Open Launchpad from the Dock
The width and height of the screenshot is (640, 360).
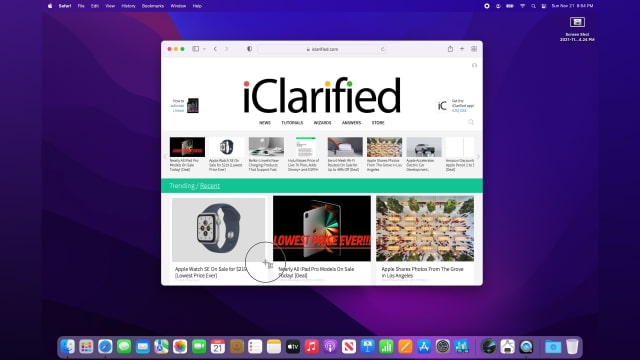pyautogui.click(x=86, y=347)
